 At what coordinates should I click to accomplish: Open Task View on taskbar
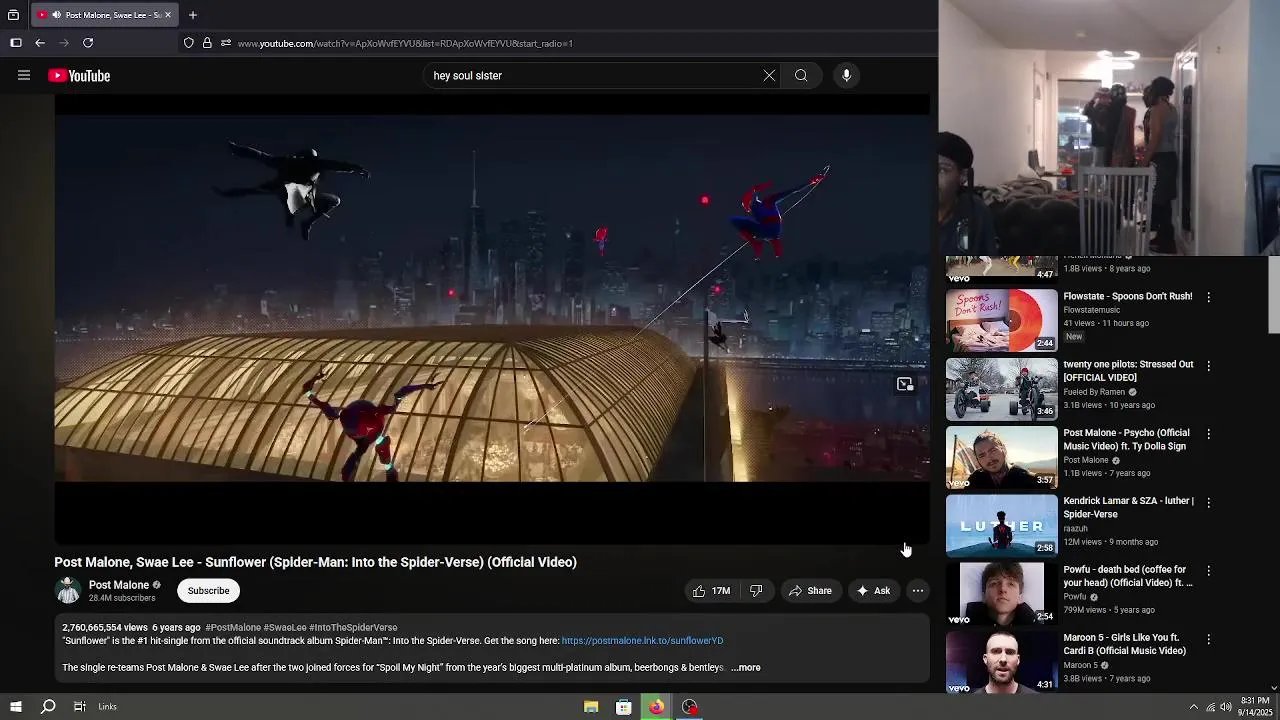pos(80,707)
